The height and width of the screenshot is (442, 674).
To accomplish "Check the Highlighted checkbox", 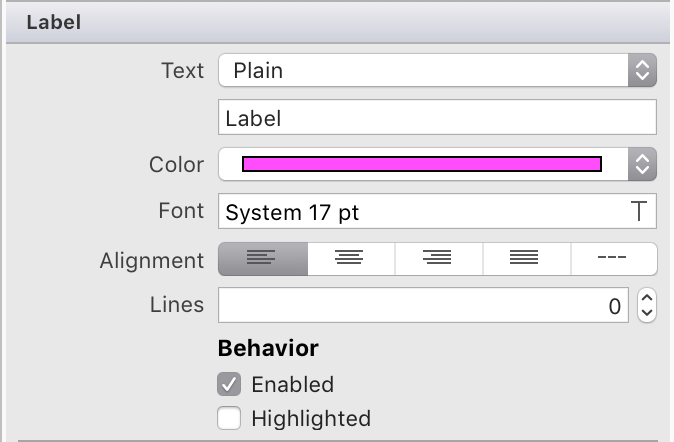I will (229, 418).
